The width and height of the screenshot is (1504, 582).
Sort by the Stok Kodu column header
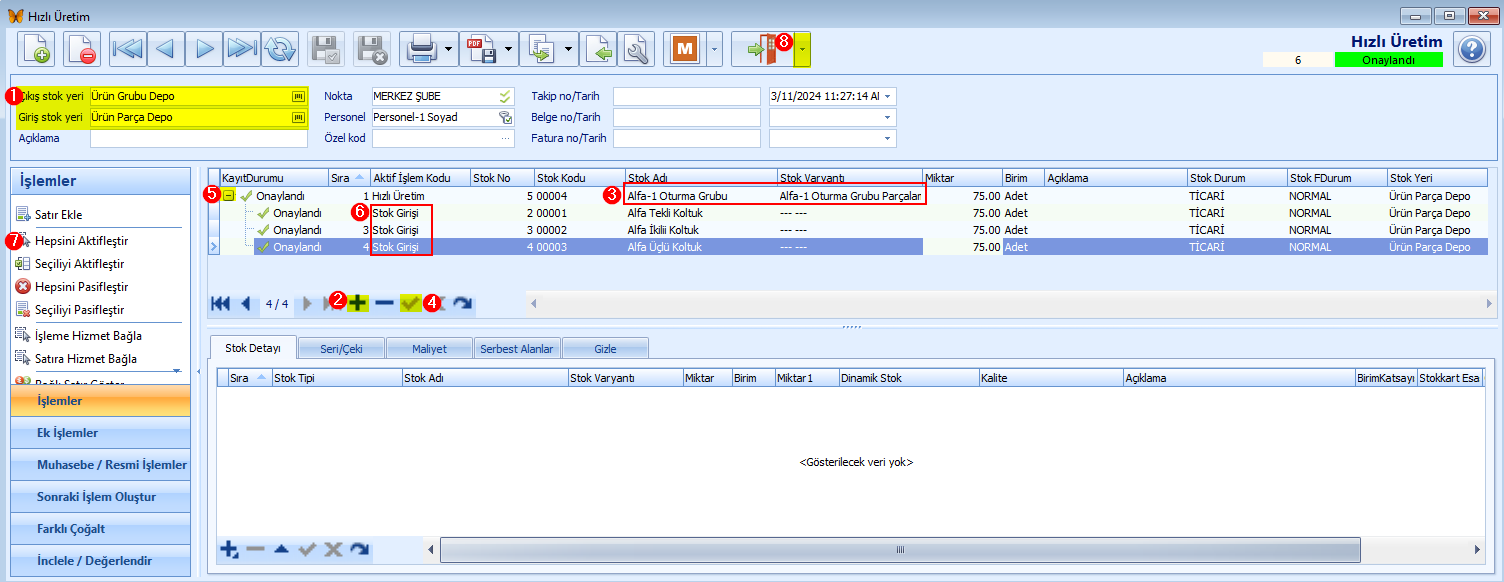click(580, 178)
